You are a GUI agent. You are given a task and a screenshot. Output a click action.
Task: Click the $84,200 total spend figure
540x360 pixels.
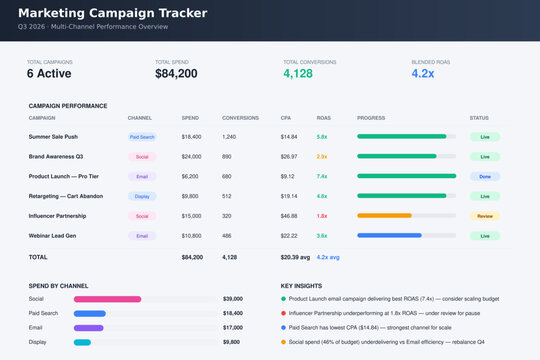point(176,73)
